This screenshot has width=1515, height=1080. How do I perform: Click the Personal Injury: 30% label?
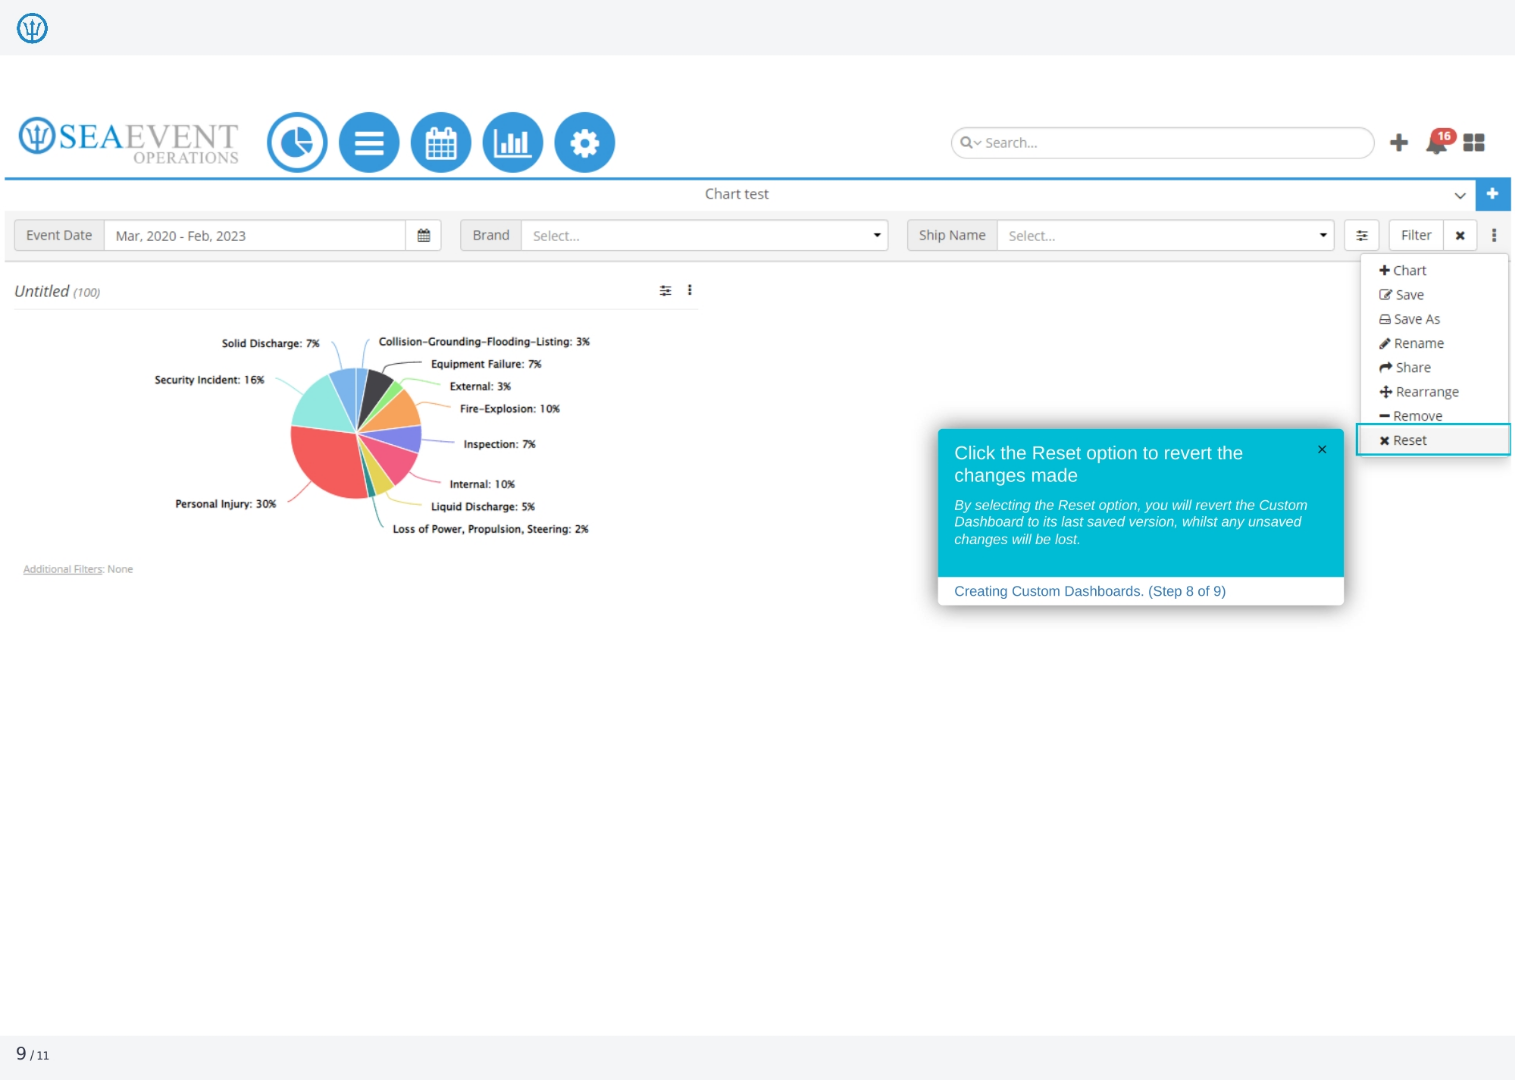[x=225, y=504]
